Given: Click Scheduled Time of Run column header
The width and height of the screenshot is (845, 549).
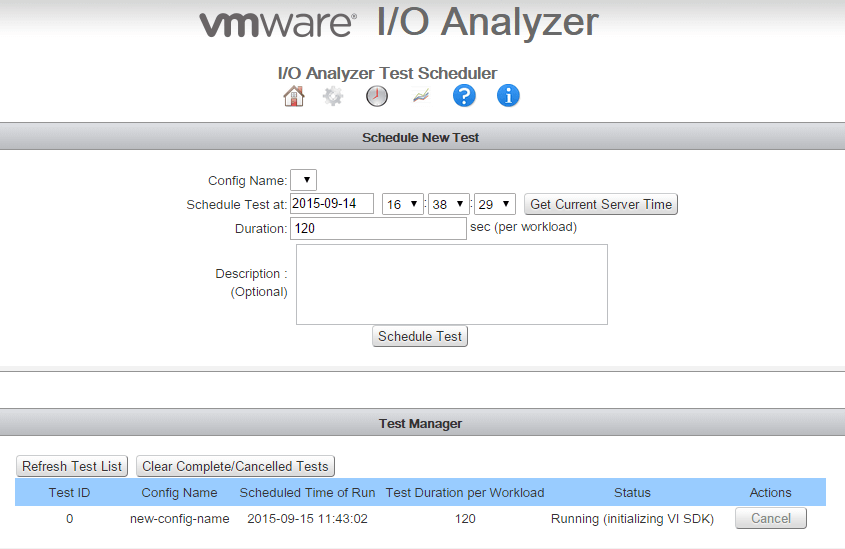Looking at the screenshot, I should click(307, 492).
